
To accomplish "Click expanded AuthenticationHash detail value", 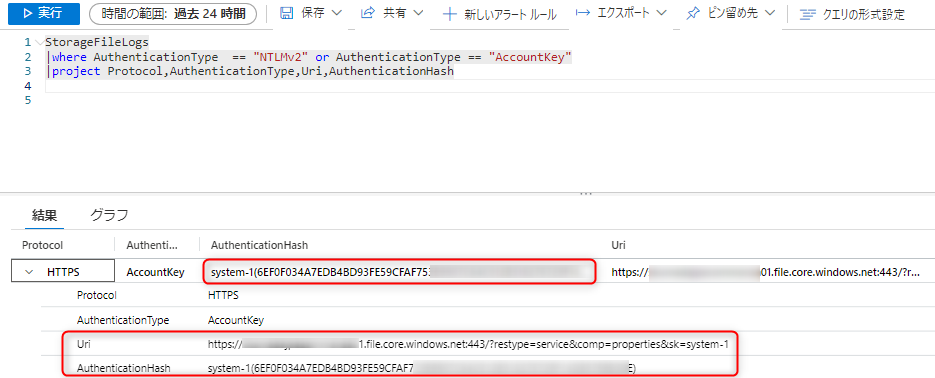I will point(422,368).
